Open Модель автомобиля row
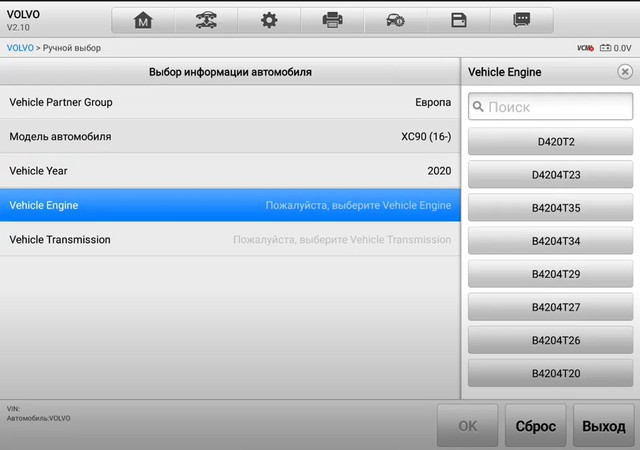Image resolution: width=640 pixels, height=450 pixels. point(230,136)
